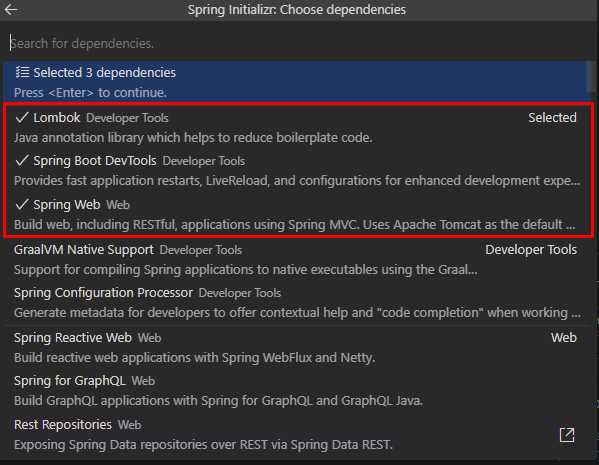Select the Rest Repositories dependency
The width and height of the screenshot is (599, 465).
pos(296,434)
